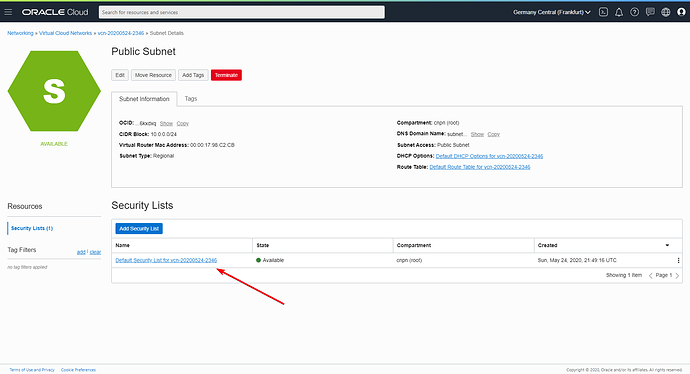
Task: Click the Oracle Cloud logo
Action: (x=55, y=12)
